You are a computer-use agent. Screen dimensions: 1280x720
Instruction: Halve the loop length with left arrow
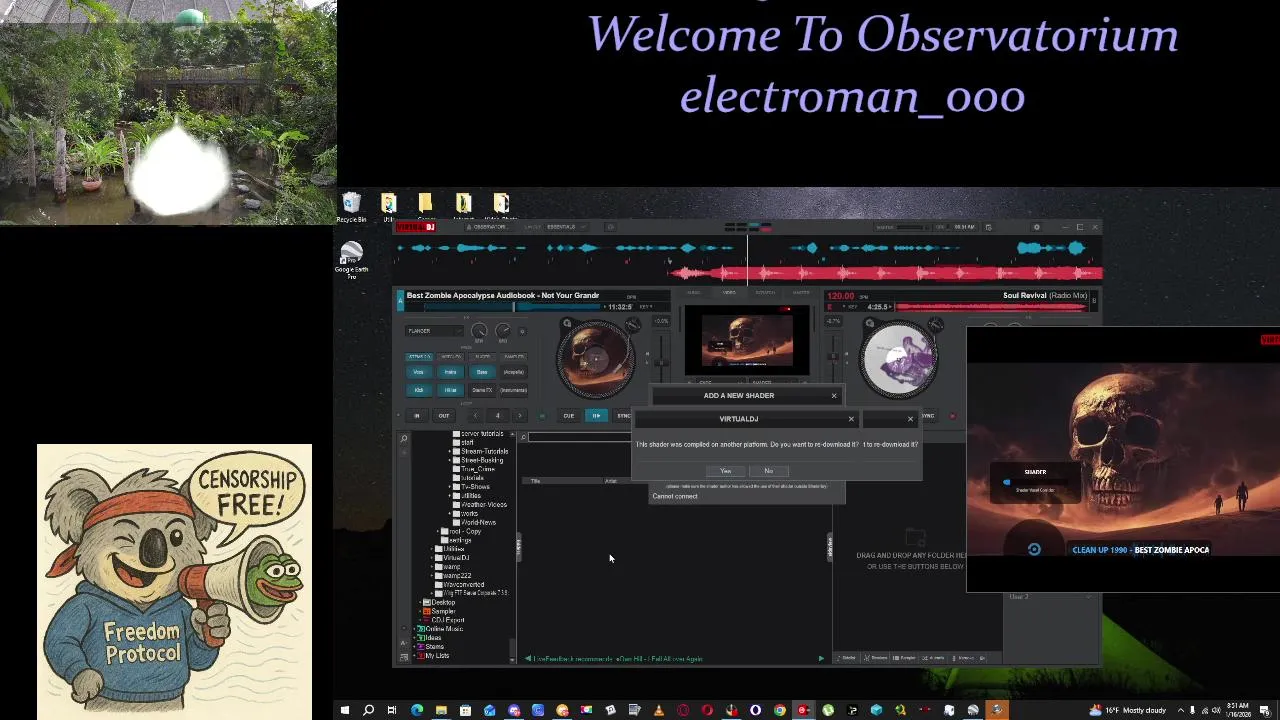tap(475, 416)
